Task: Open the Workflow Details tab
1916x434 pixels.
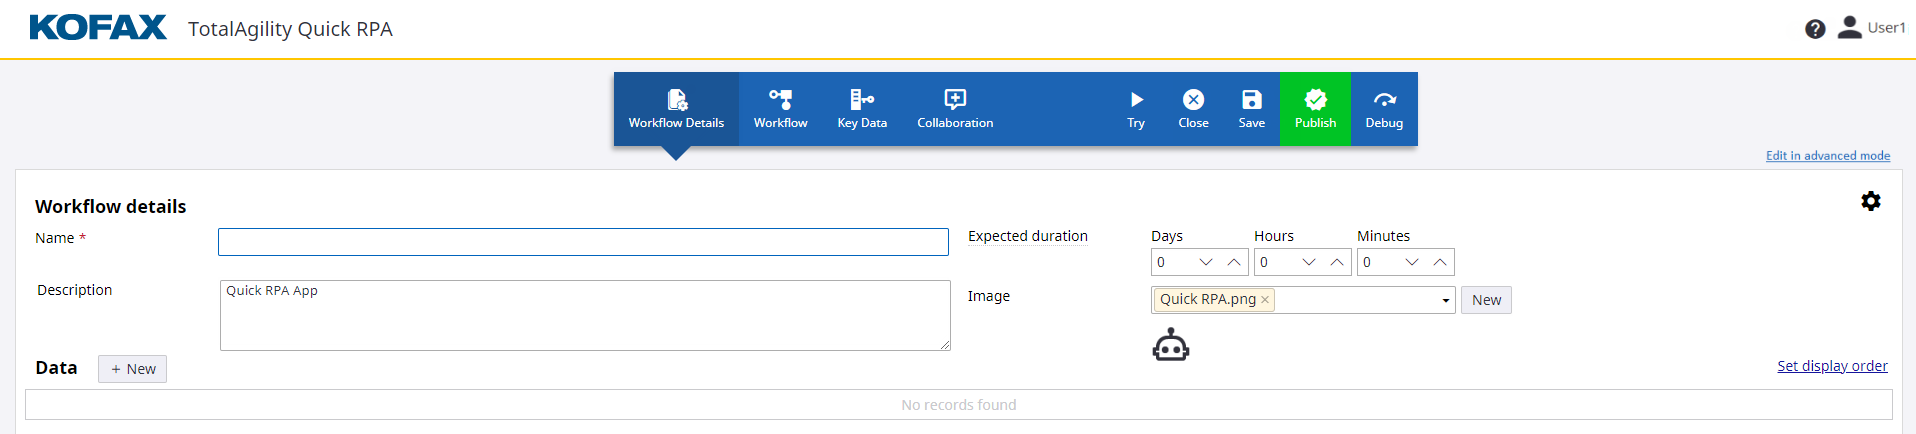Action: 676,109
